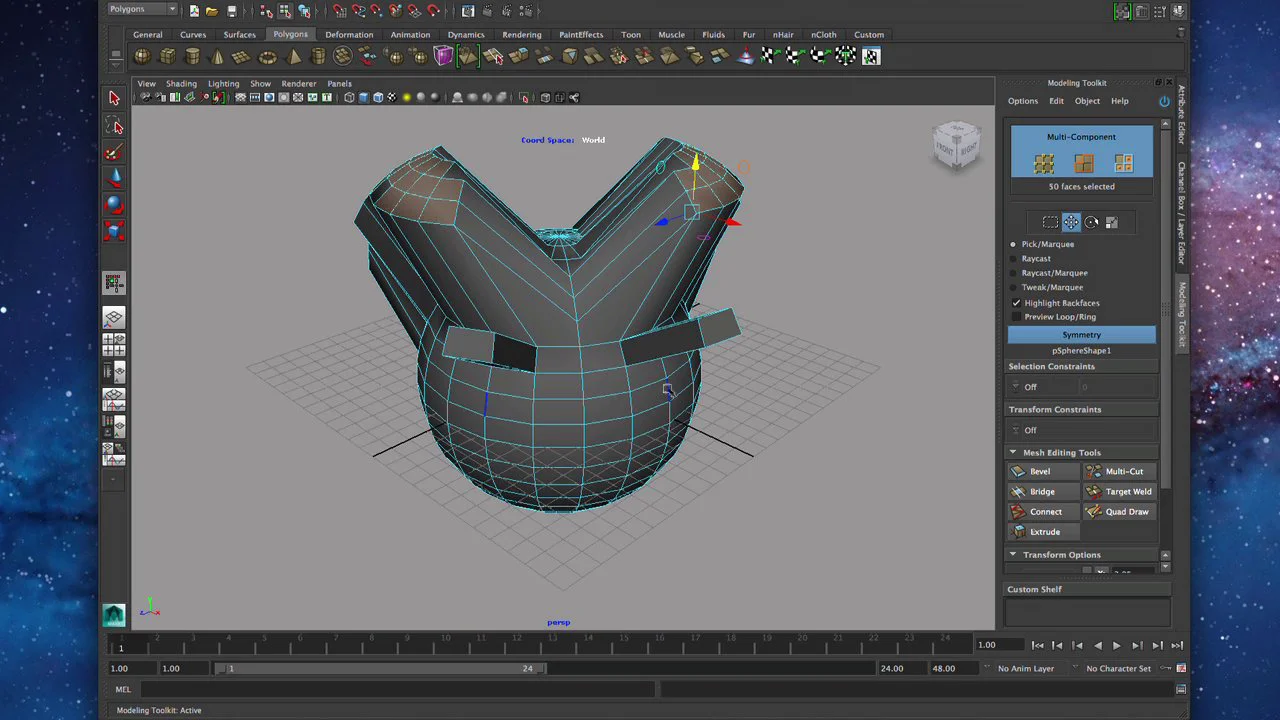Select the Quad Draw tool

coord(1120,511)
